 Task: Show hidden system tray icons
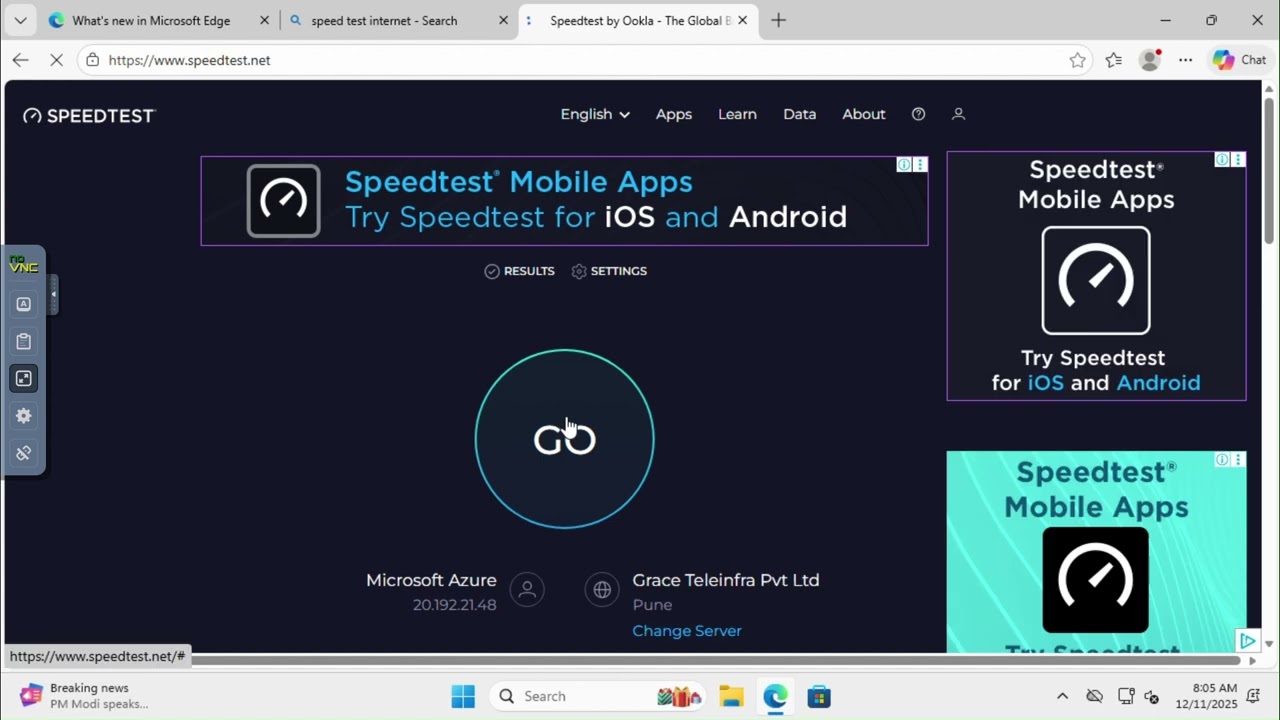tap(1062, 696)
